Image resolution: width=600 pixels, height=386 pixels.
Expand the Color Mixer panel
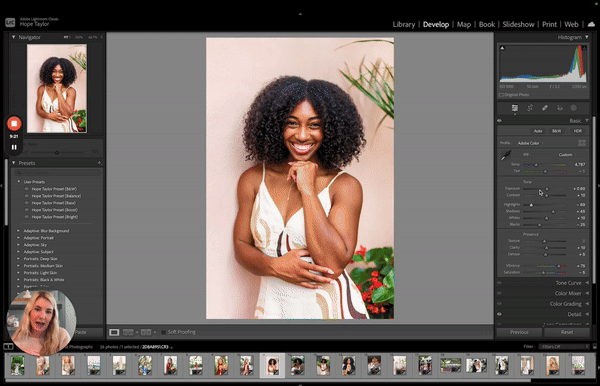point(587,293)
